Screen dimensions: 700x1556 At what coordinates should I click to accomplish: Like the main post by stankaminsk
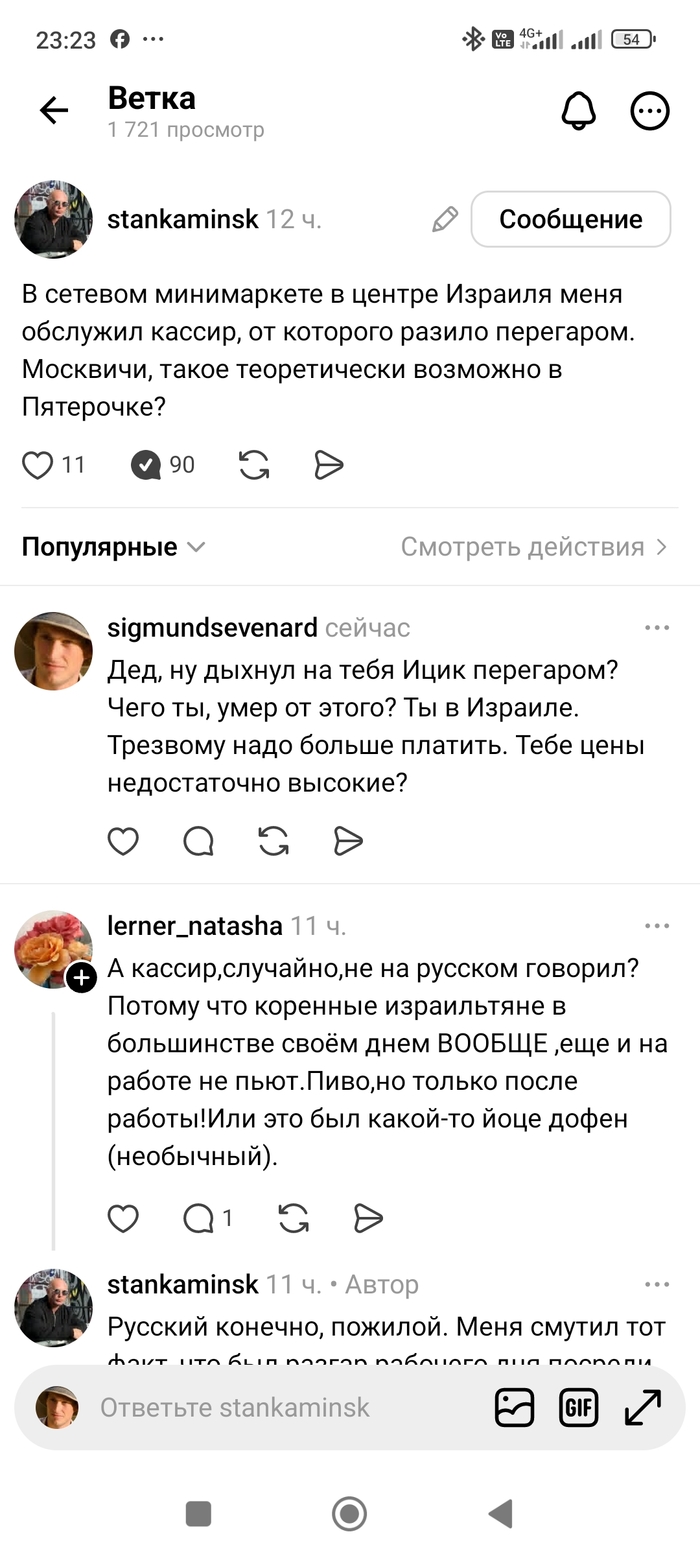[38, 465]
